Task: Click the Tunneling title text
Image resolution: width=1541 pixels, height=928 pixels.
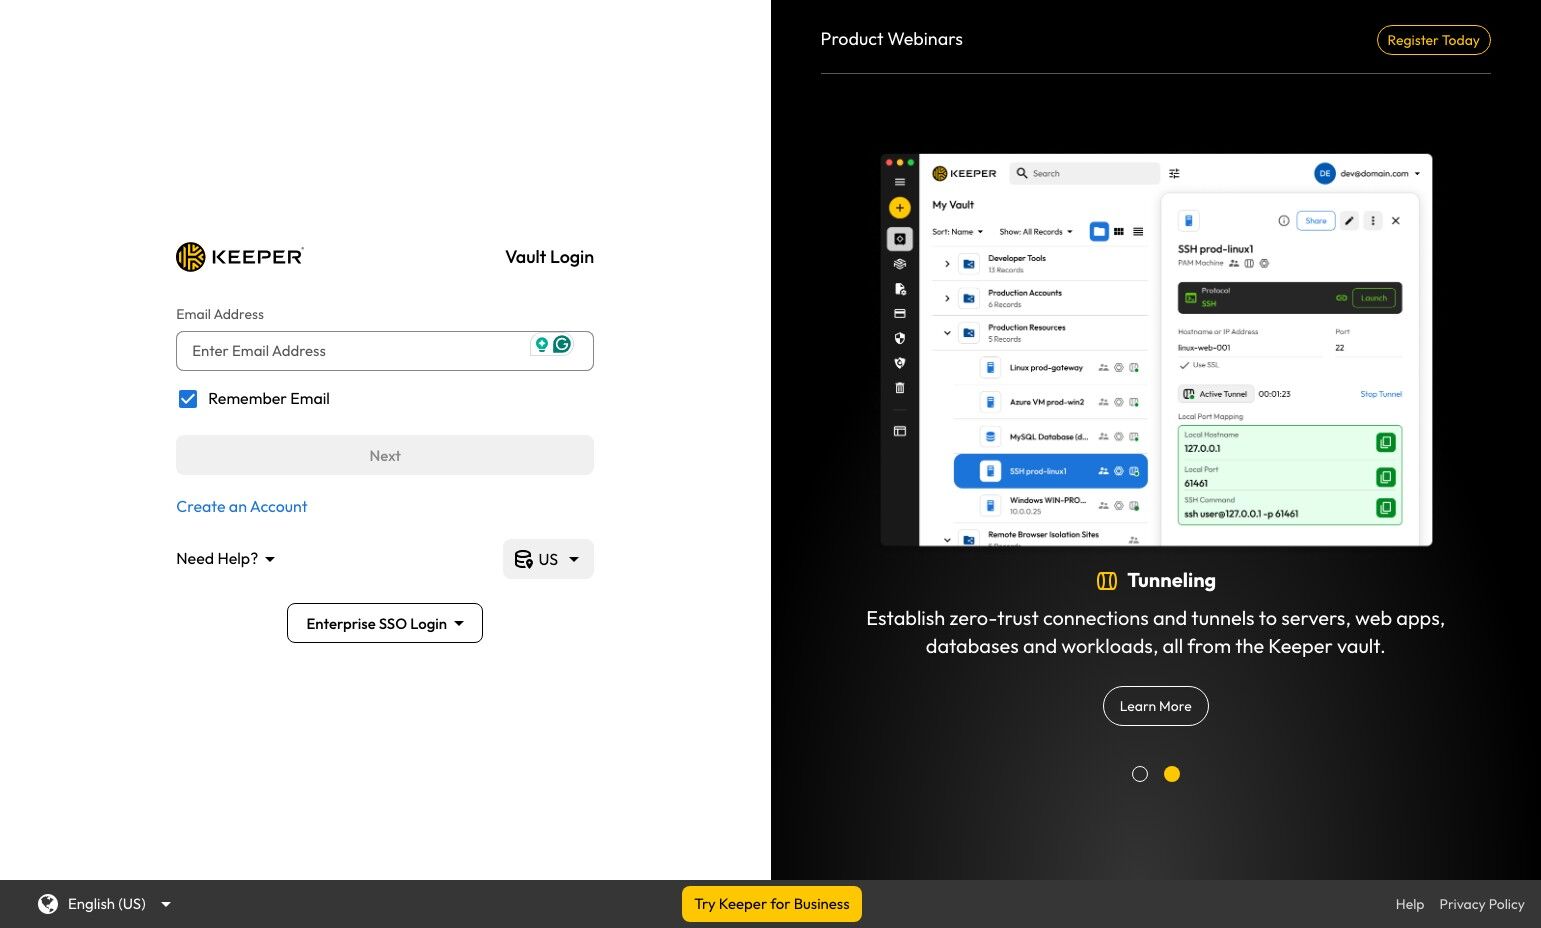Action: point(1171,581)
